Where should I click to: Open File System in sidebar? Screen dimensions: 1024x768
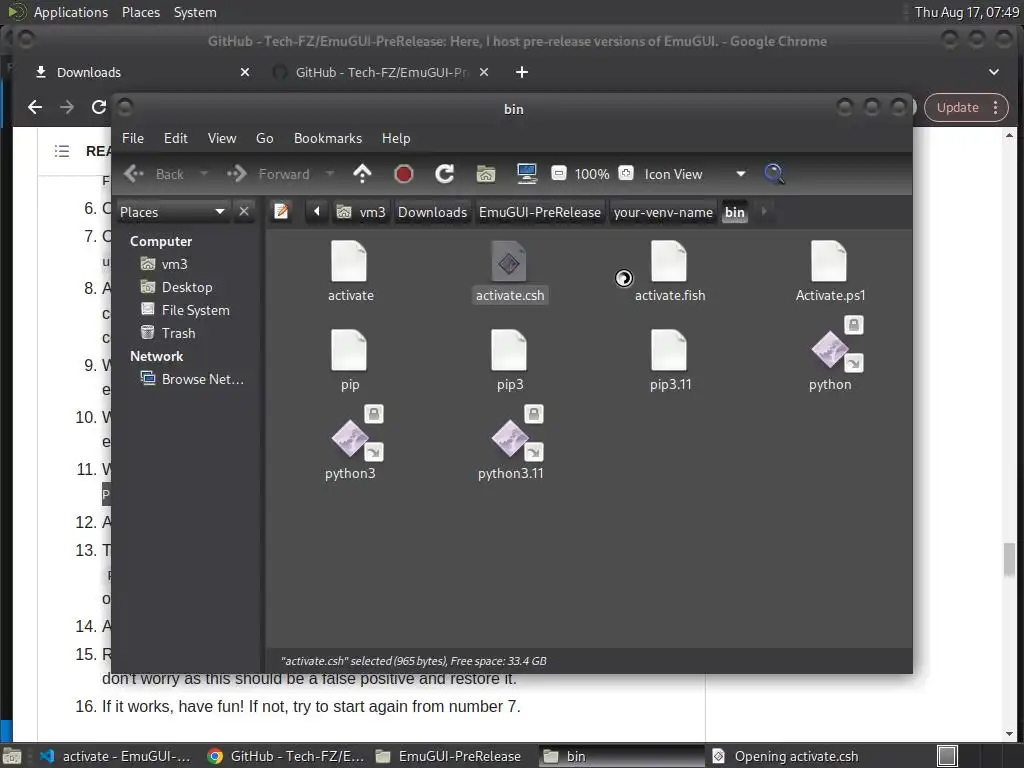pos(195,310)
